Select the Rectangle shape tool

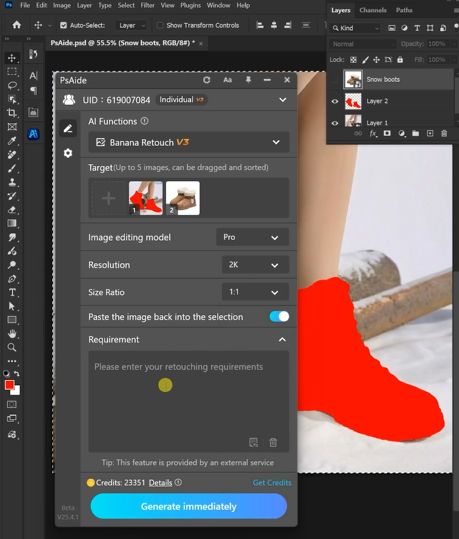[12, 320]
